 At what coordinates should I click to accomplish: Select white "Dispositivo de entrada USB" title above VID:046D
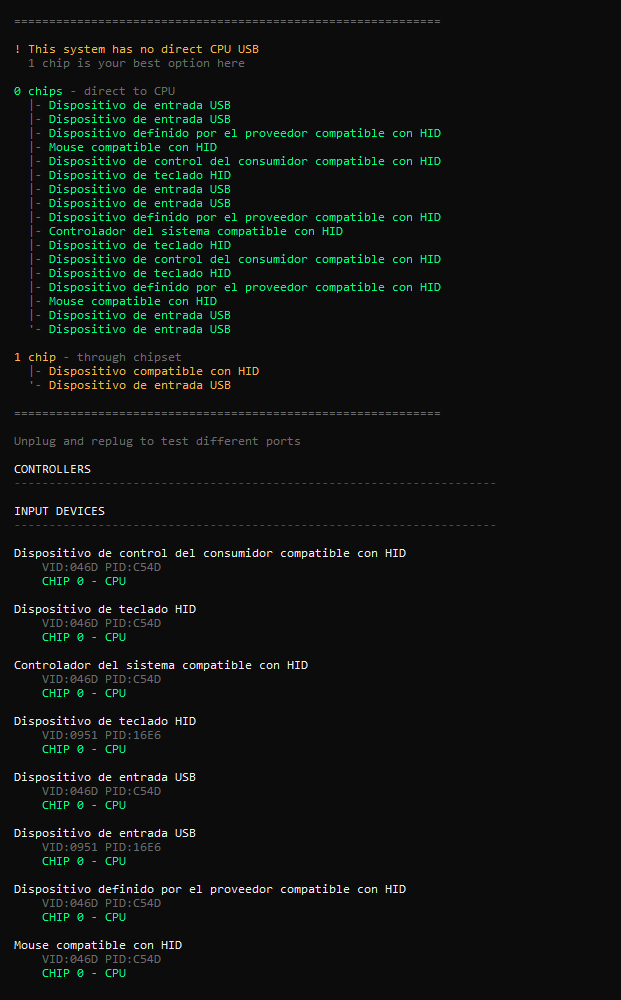tap(105, 778)
